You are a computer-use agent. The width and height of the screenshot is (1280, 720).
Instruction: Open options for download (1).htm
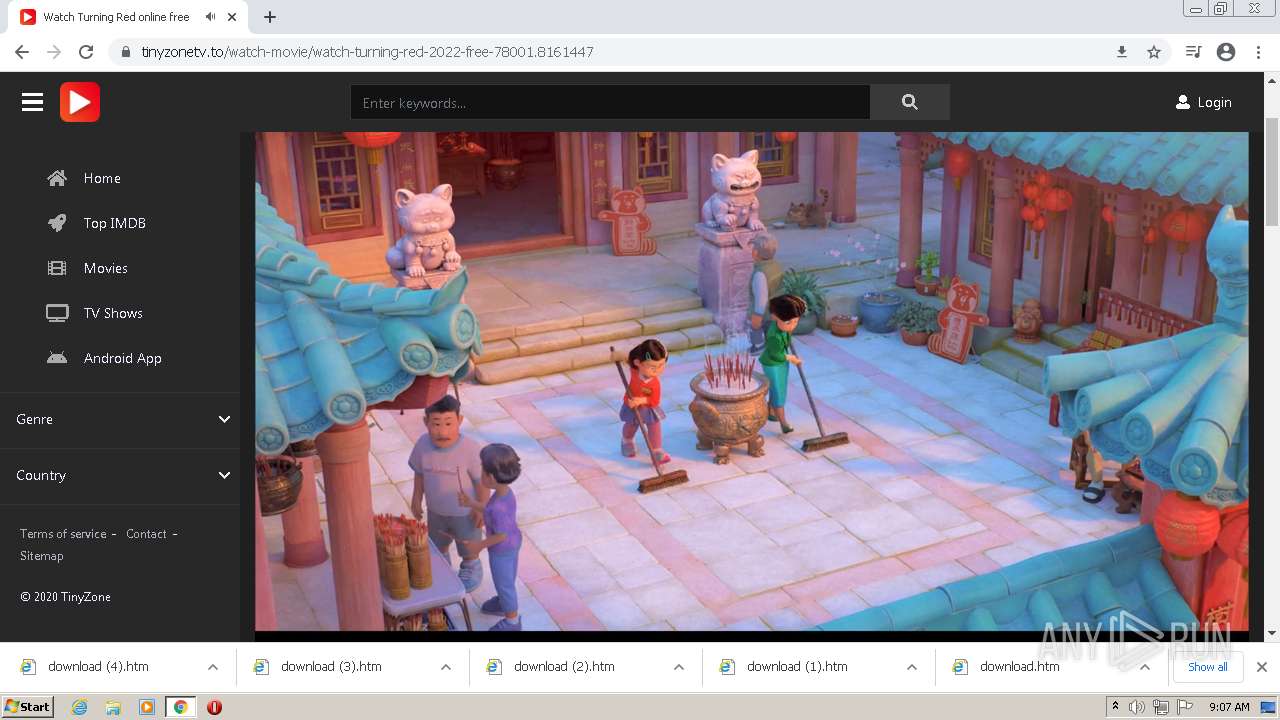click(912, 667)
